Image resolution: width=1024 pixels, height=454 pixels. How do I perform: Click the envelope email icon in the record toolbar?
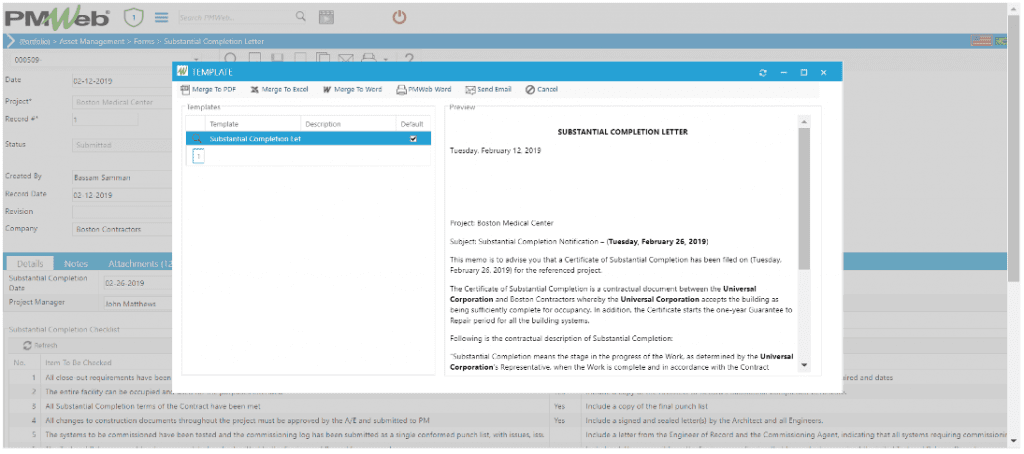[346, 59]
